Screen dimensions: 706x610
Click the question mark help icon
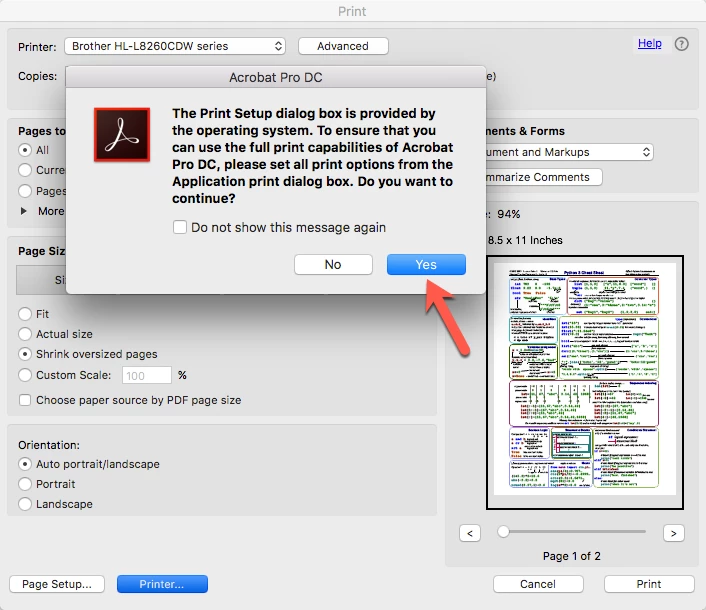click(x=681, y=44)
